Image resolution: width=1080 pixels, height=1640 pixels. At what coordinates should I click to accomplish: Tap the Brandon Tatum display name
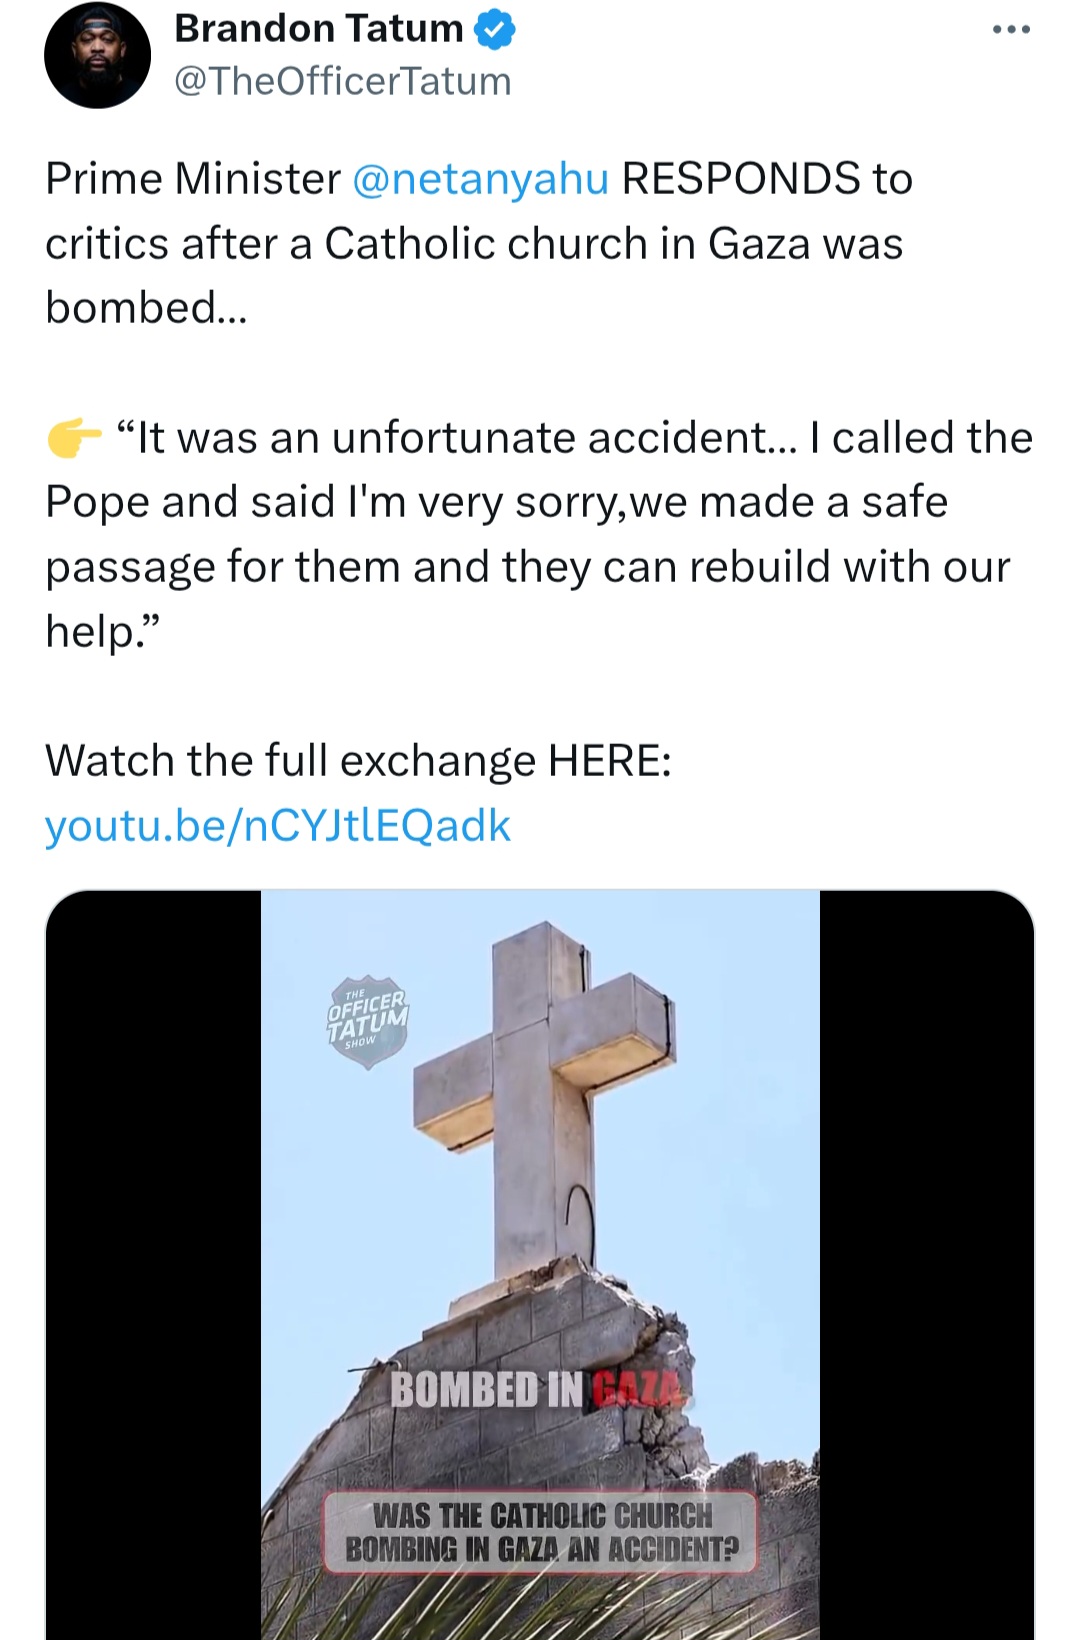tap(318, 30)
